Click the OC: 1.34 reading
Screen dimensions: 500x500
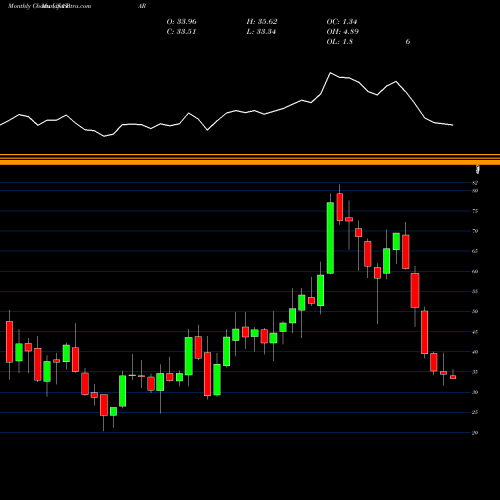[342, 22]
